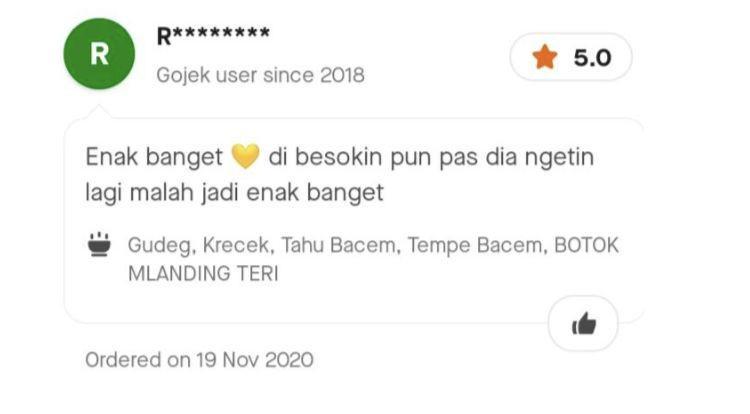Open the masked reviewer name R*********
Viewport: 750px width, 414px height.
(x=213, y=35)
